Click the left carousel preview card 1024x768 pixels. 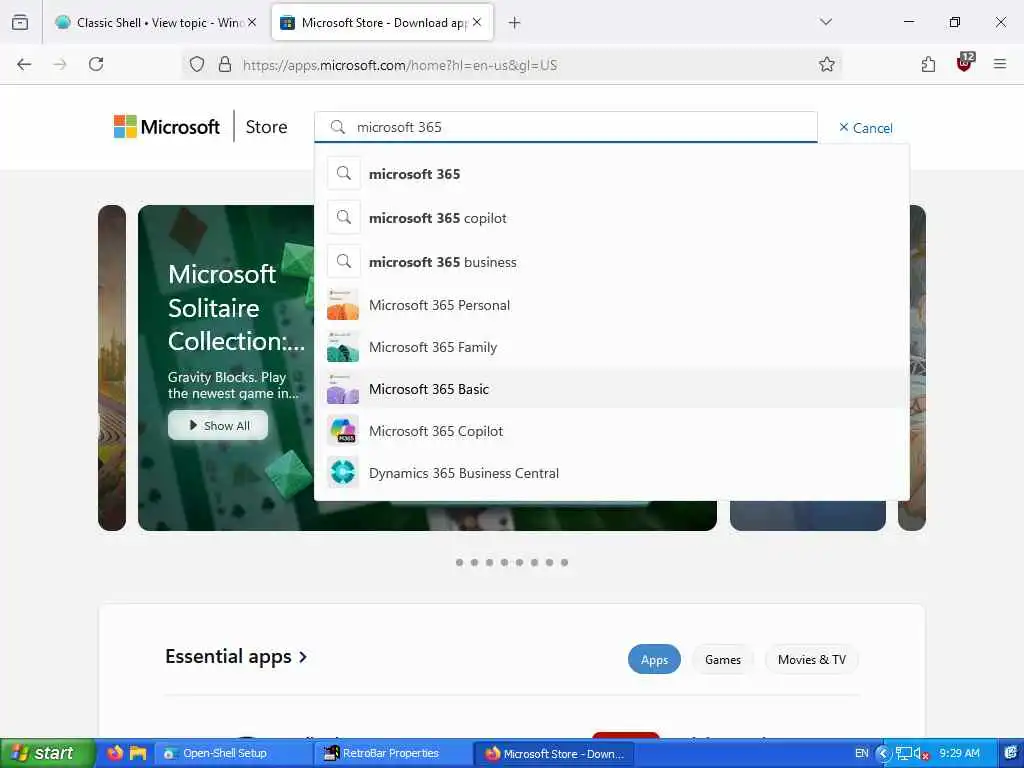coord(112,368)
